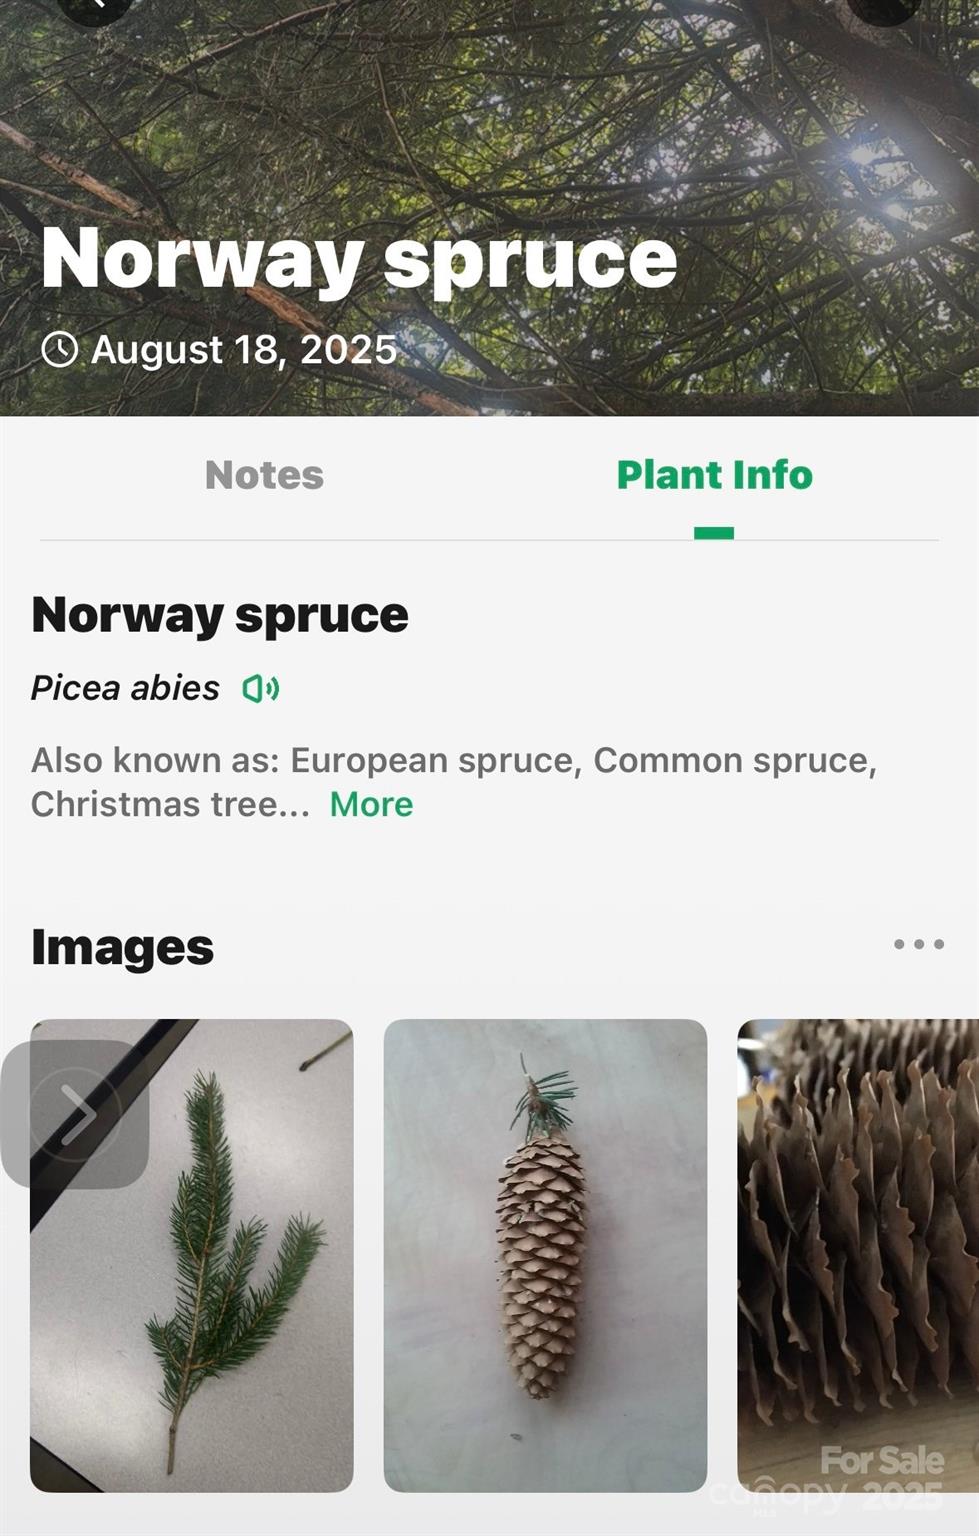
Task: Select the Plant Info tab
Action: click(x=714, y=475)
